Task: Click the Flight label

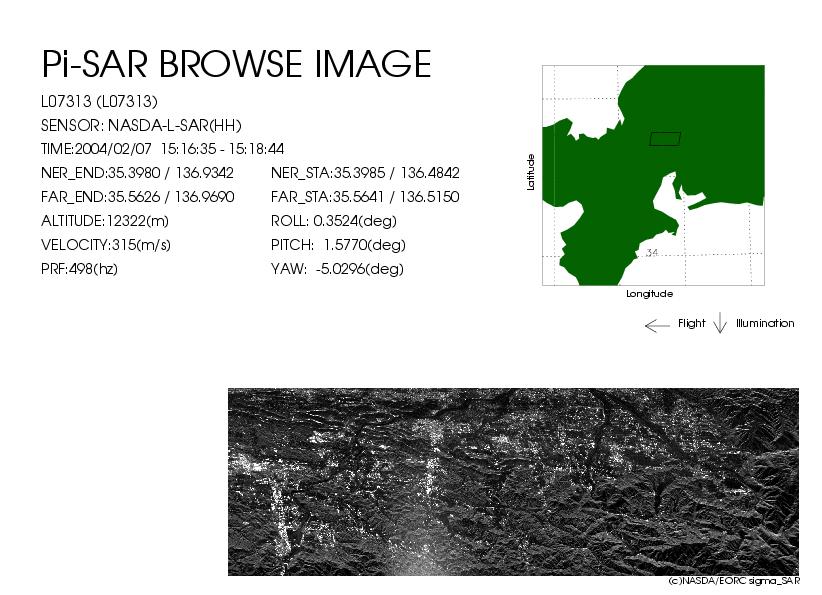Action: click(691, 323)
